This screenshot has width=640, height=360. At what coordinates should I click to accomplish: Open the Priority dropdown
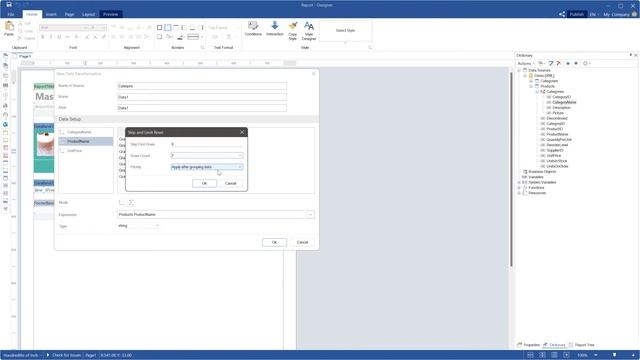point(240,167)
